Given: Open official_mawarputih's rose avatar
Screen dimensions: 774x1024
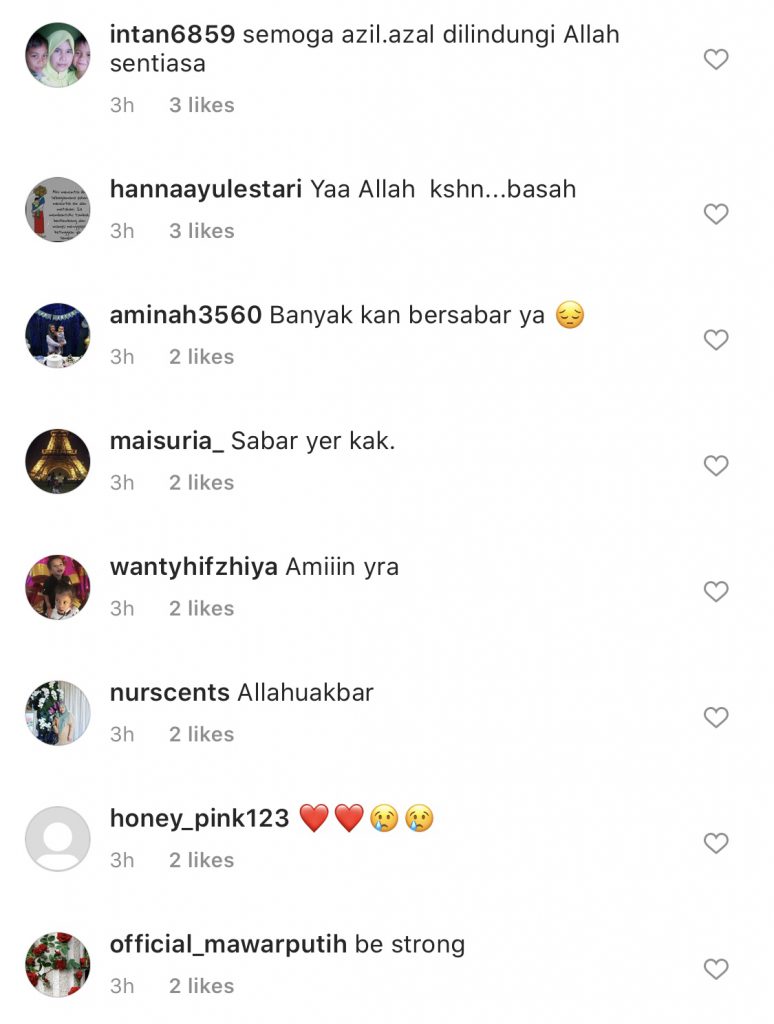Looking at the screenshot, I should pyautogui.click(x=57, y=965).
